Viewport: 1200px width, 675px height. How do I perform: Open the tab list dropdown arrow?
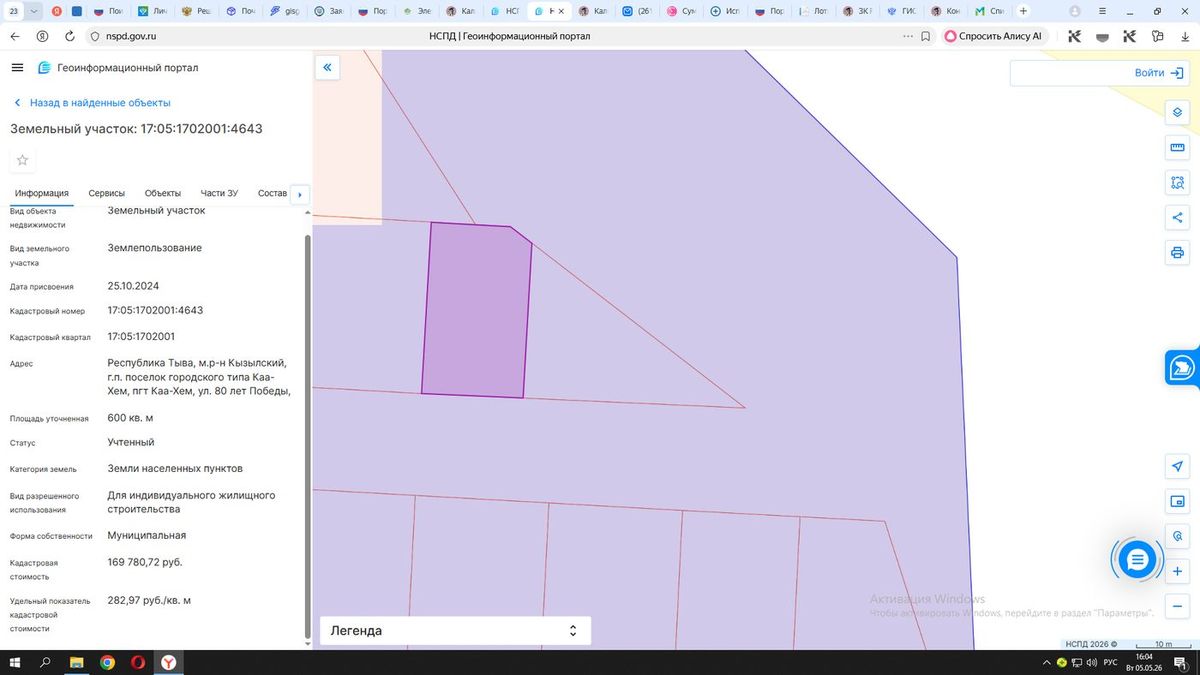(x=35, y=11)
